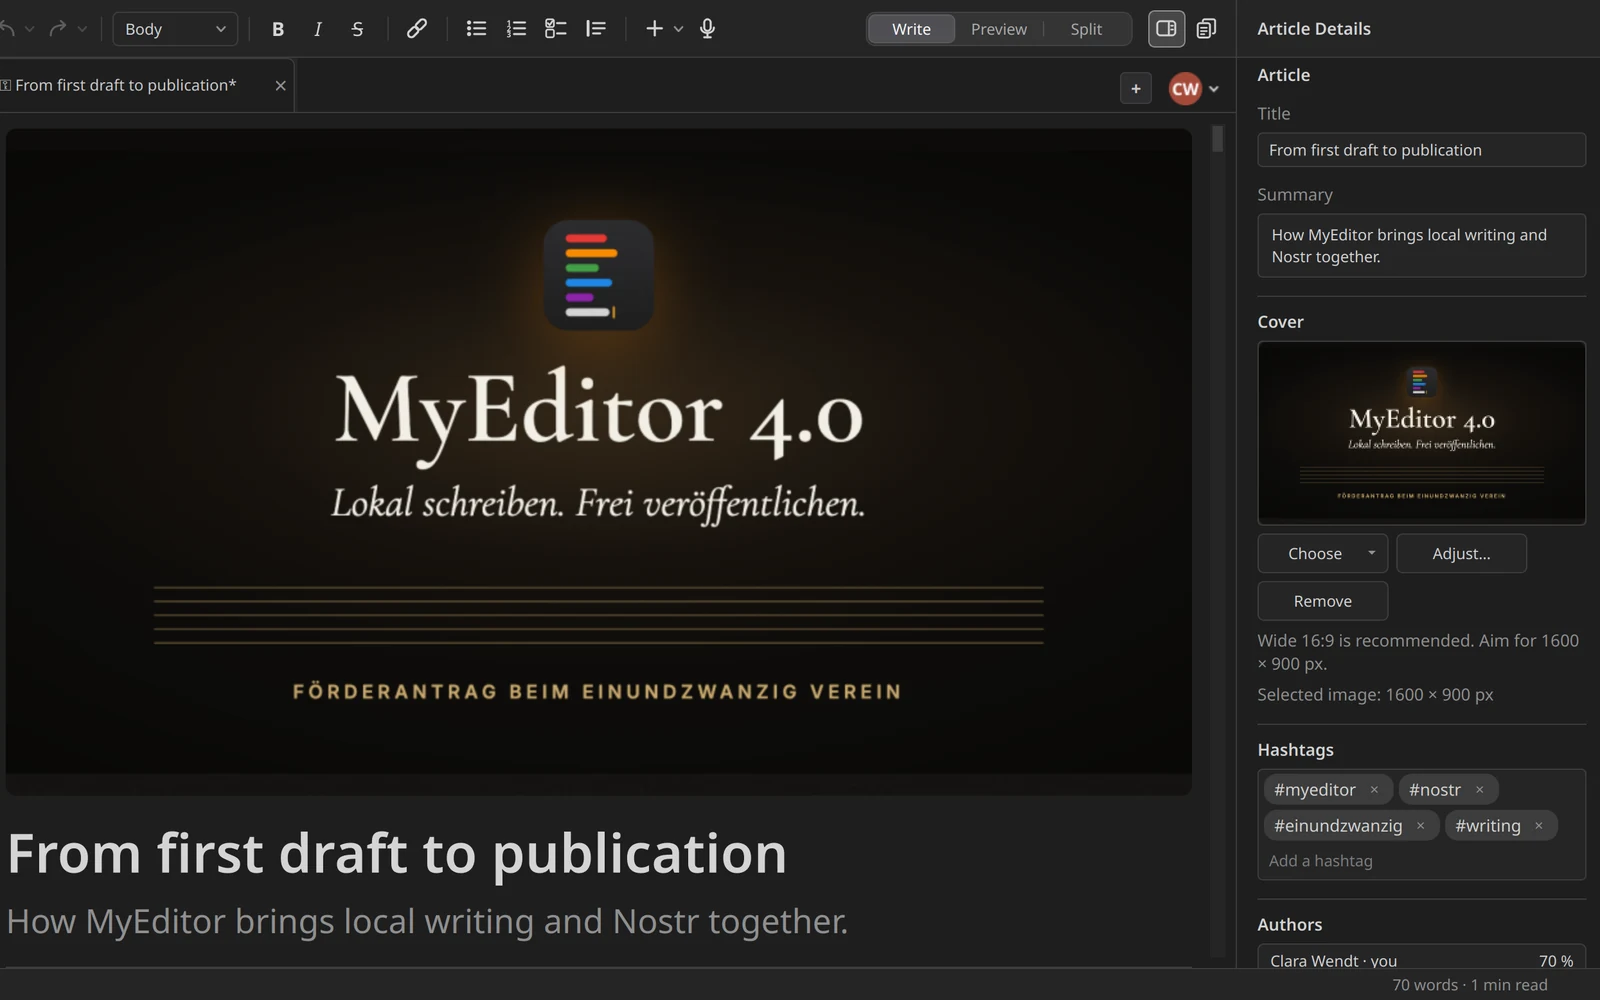Undo the last edit

click(x=7, y=29)
